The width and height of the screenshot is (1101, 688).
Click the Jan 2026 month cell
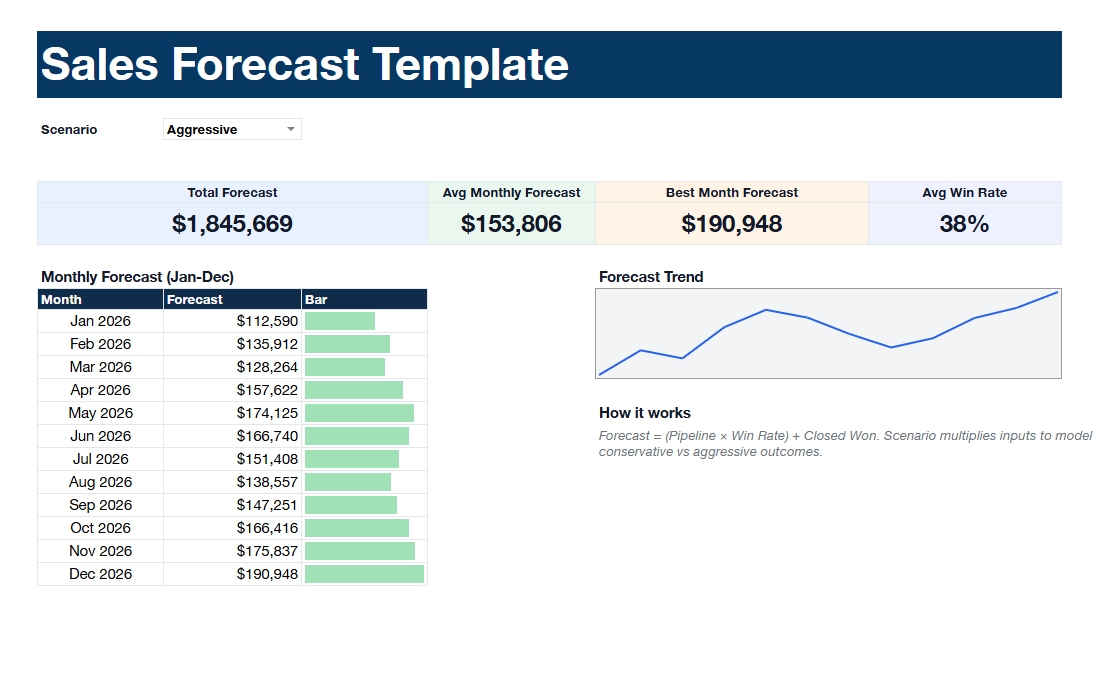point(100,321)
